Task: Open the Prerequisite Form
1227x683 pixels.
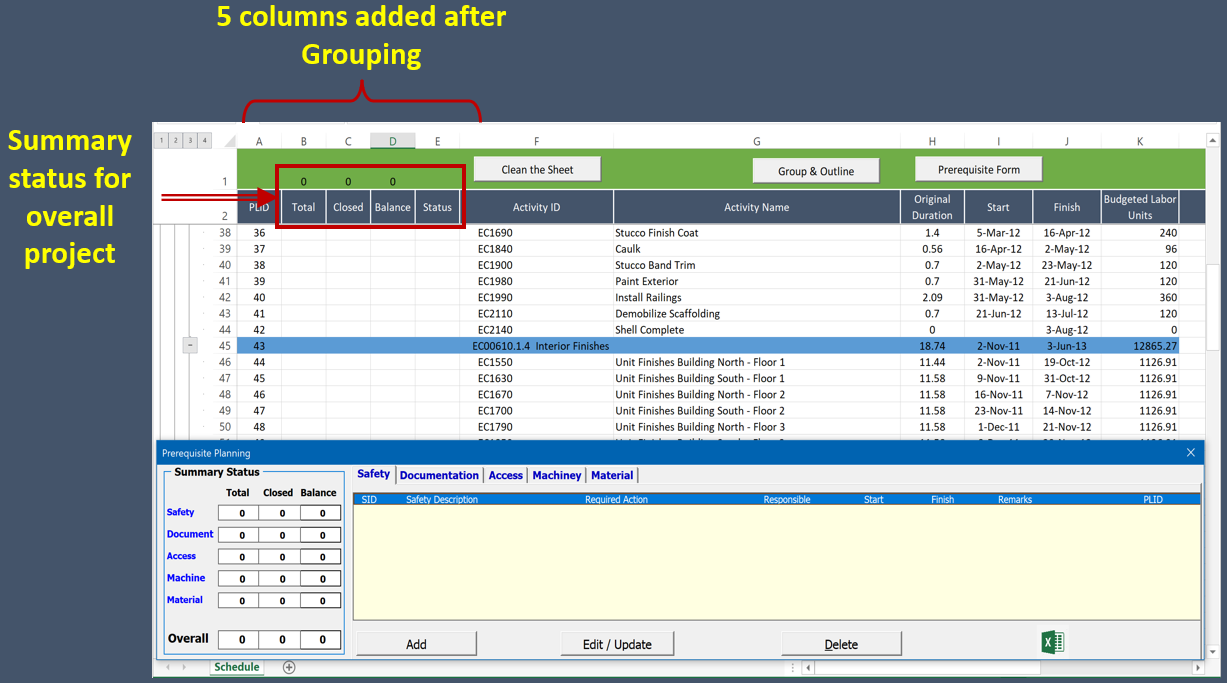Action: click(978, 168)
